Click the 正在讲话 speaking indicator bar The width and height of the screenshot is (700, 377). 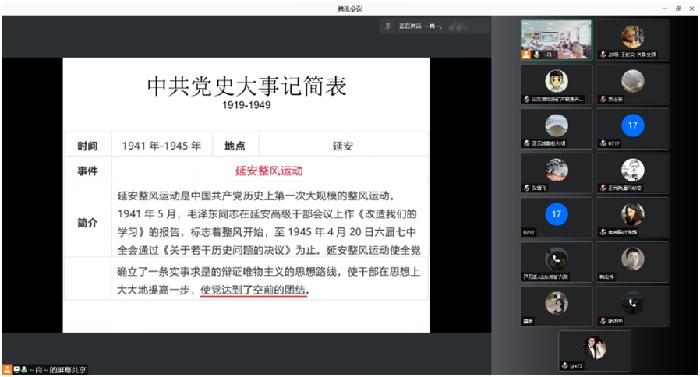coord(435,26)
